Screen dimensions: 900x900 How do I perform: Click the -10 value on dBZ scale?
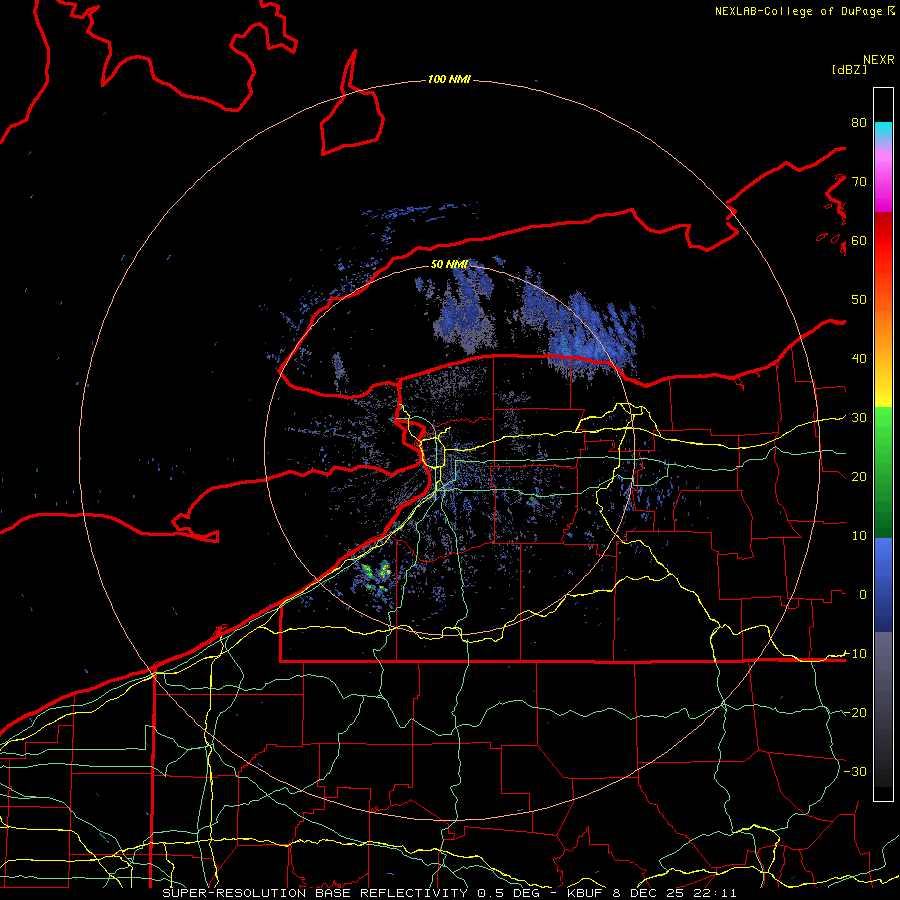(x=855, y=653)
